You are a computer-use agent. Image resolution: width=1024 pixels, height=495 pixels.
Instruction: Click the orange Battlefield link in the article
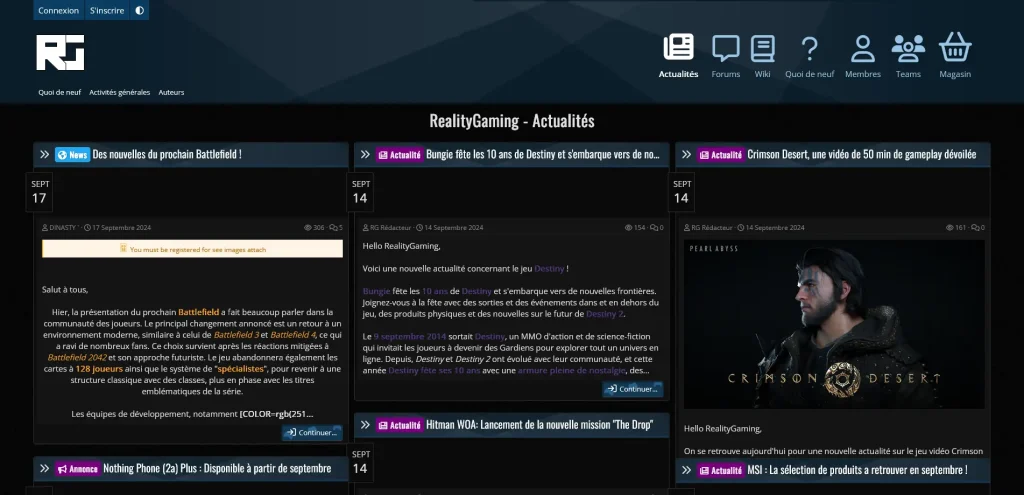click(199, 312)
